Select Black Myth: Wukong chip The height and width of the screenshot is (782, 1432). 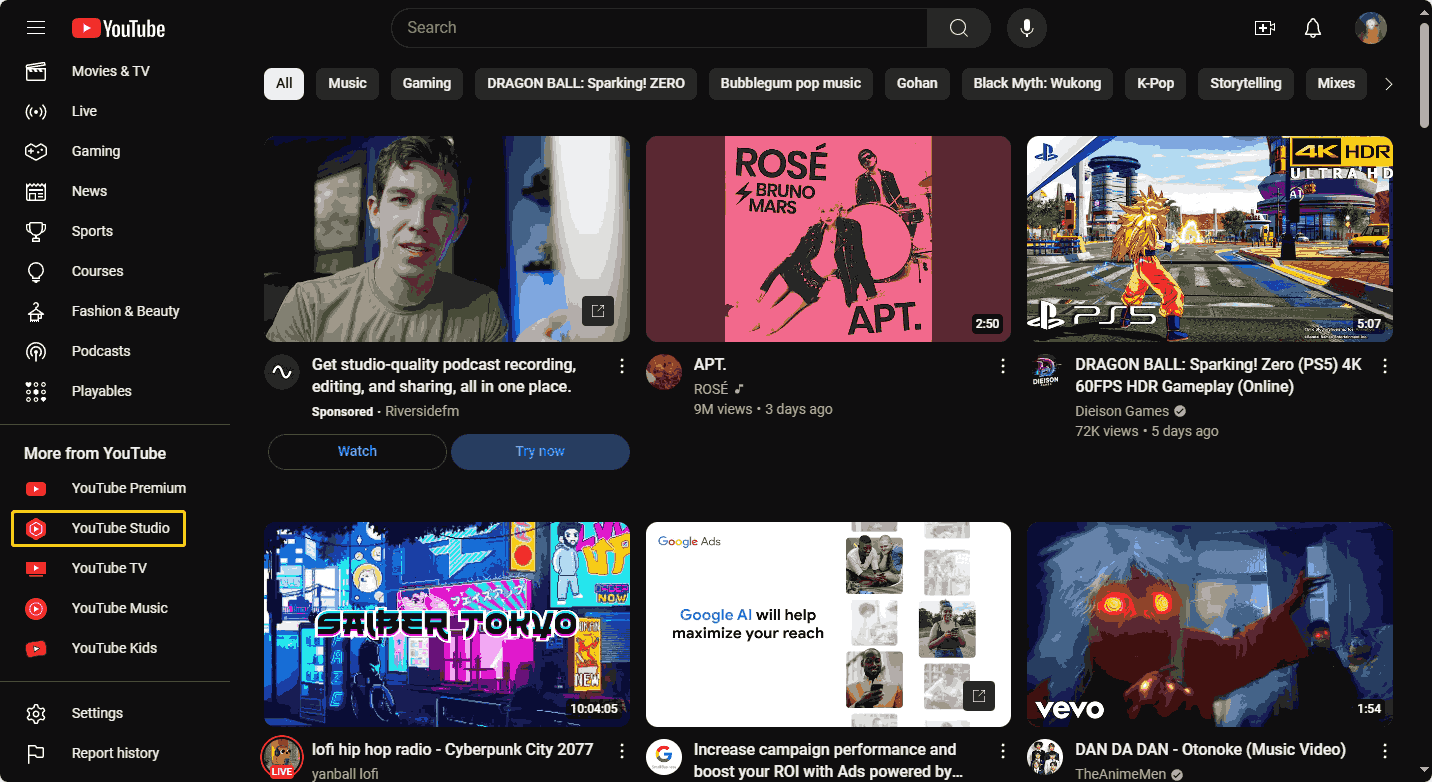pyautogui.click(x=1037, y=84)
